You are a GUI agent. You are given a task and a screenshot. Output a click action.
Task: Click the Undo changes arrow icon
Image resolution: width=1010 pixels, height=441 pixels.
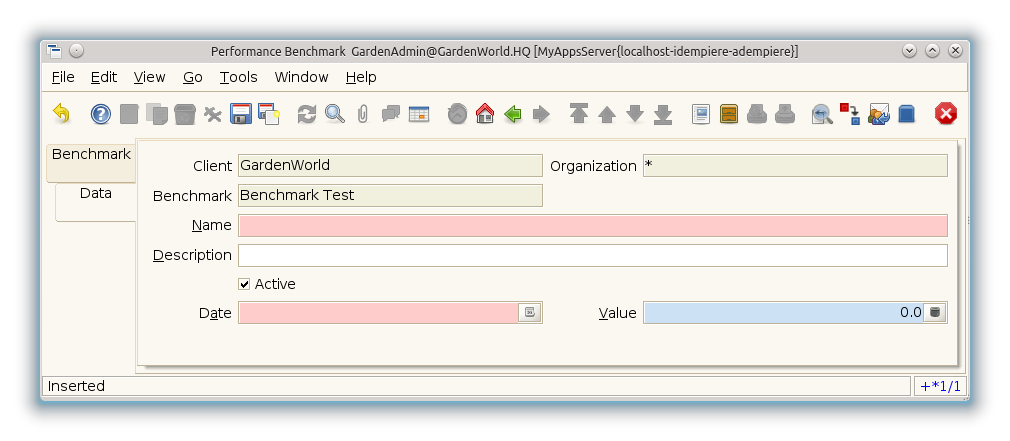point(62,114)
